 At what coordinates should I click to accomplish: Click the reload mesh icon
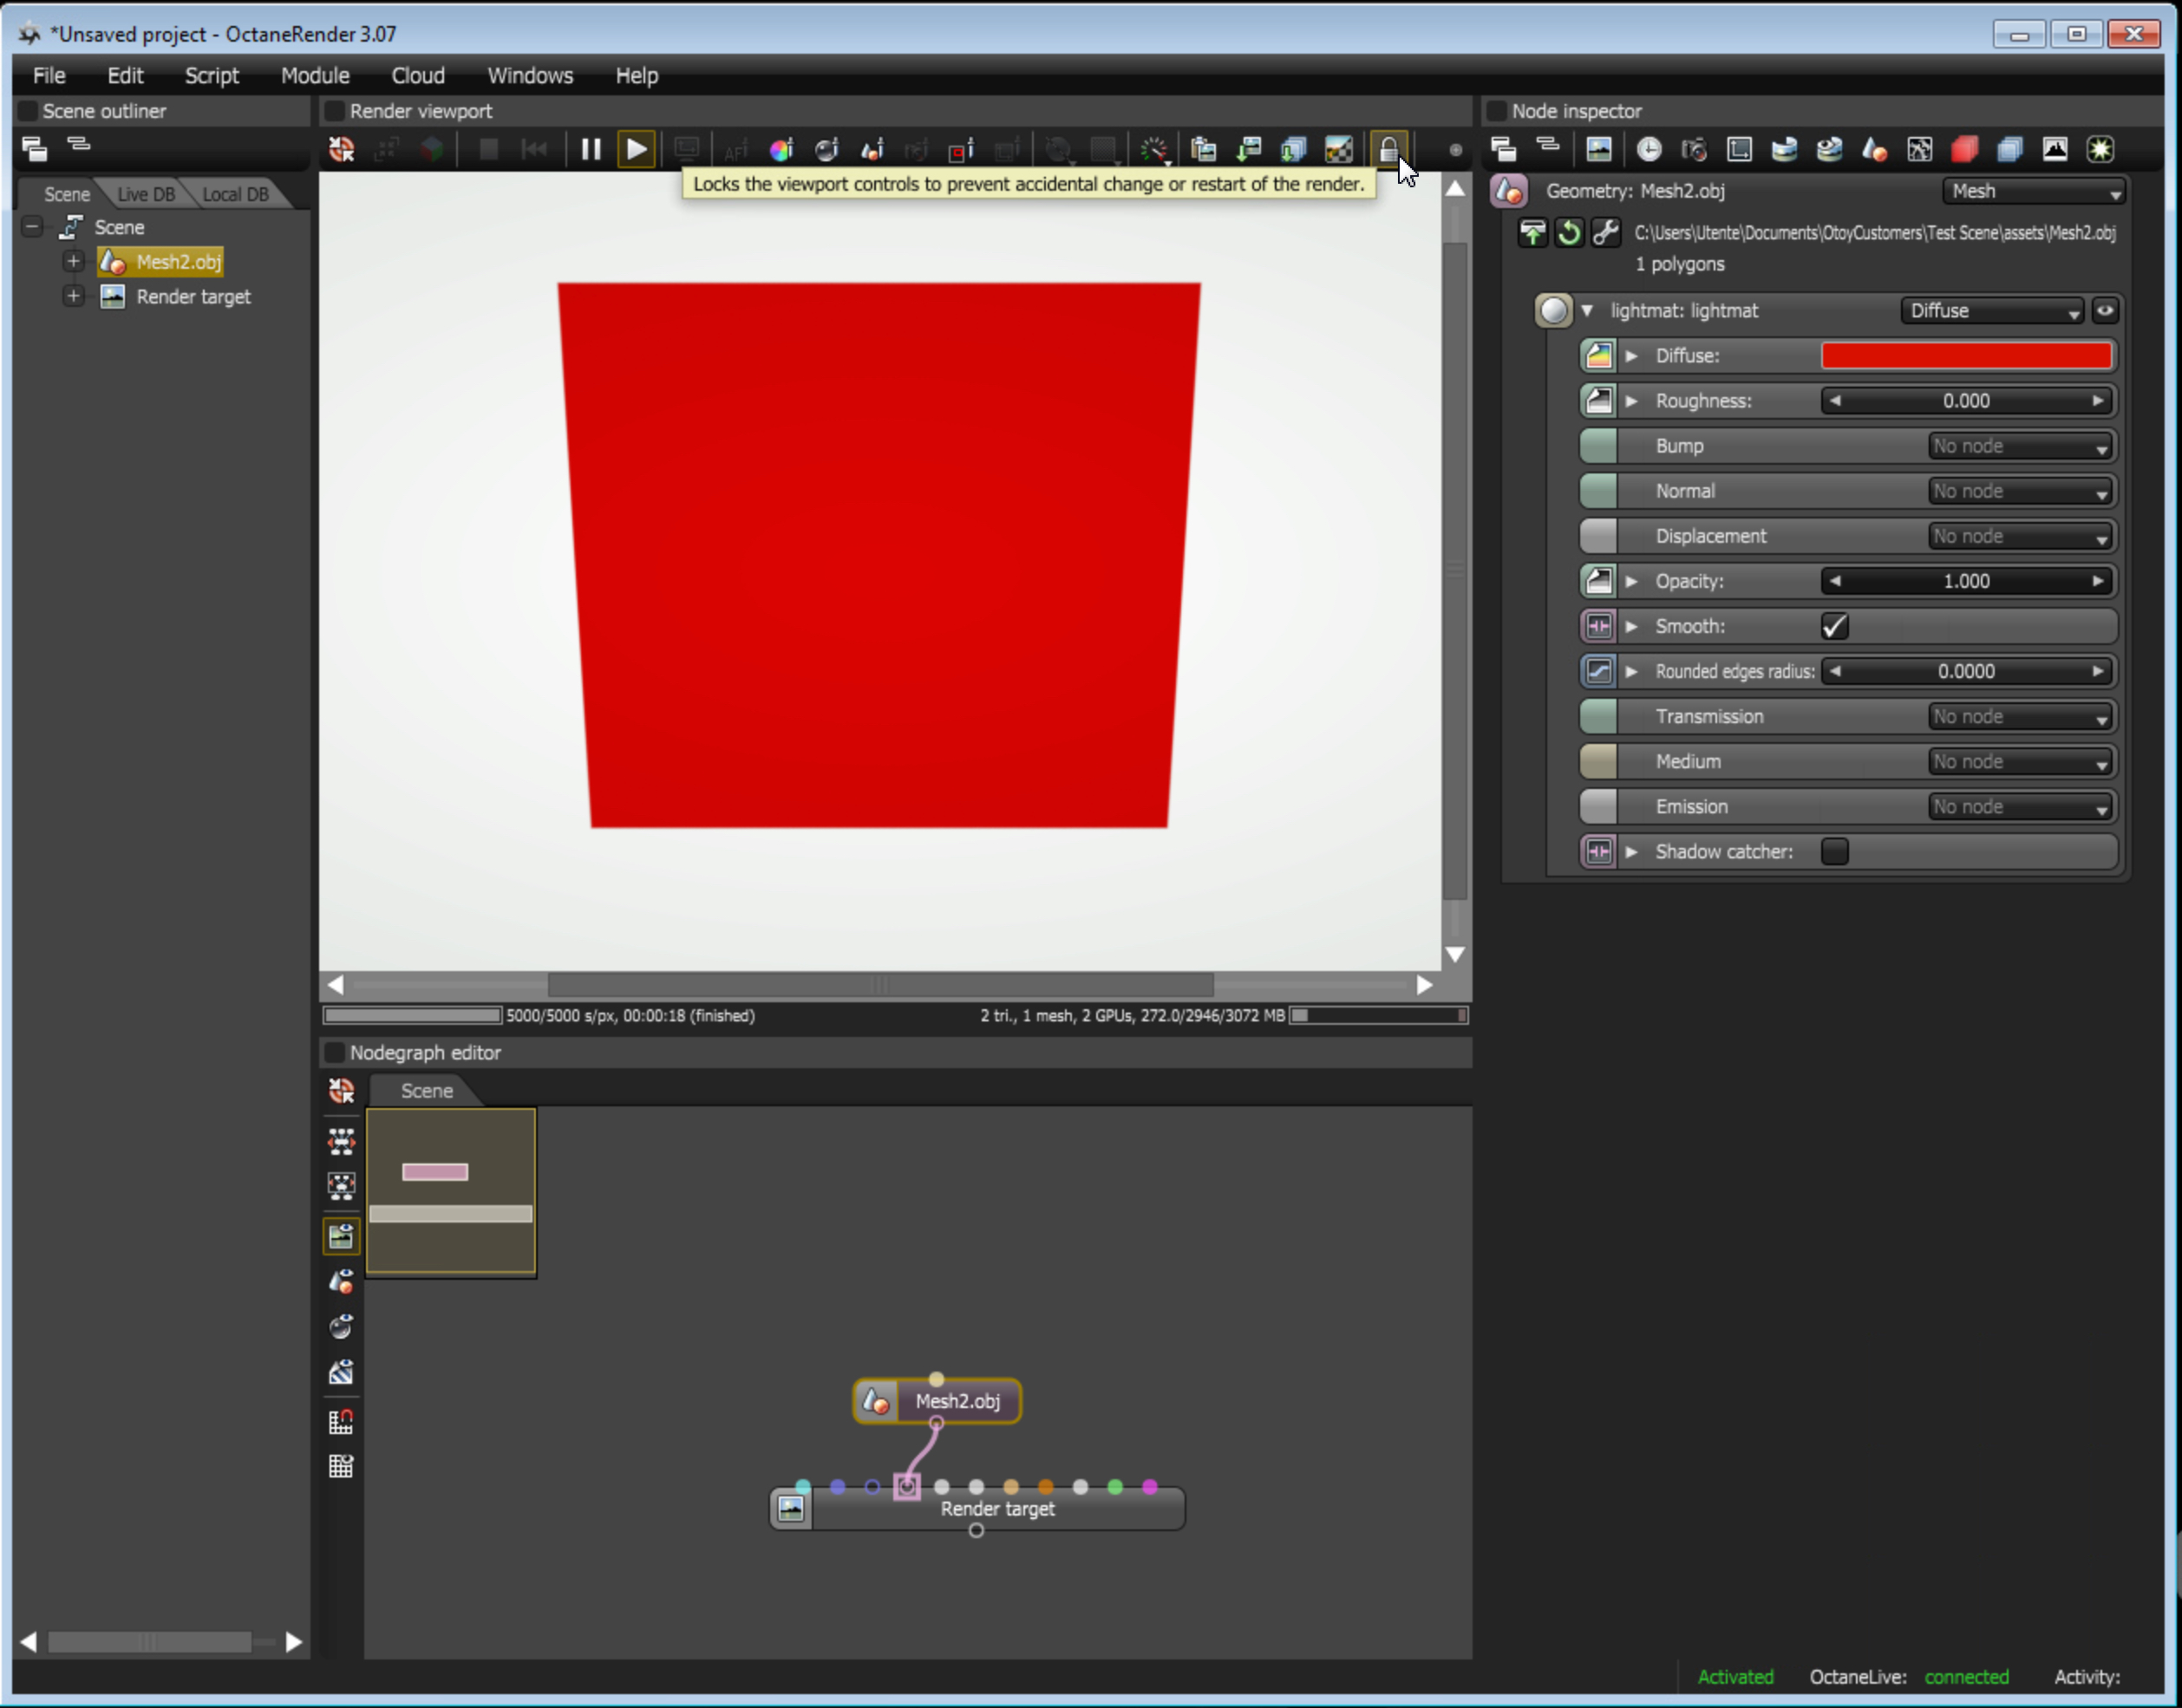pyautogui.click(x=1569, y=233)
